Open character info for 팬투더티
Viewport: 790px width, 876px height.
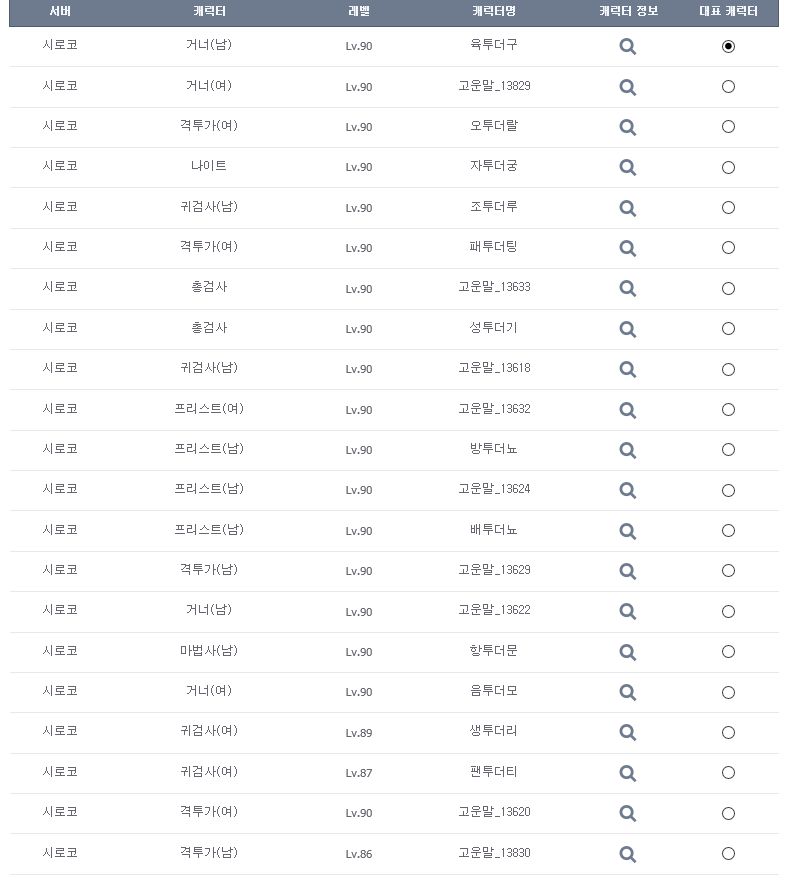click(x=627, y=773)
